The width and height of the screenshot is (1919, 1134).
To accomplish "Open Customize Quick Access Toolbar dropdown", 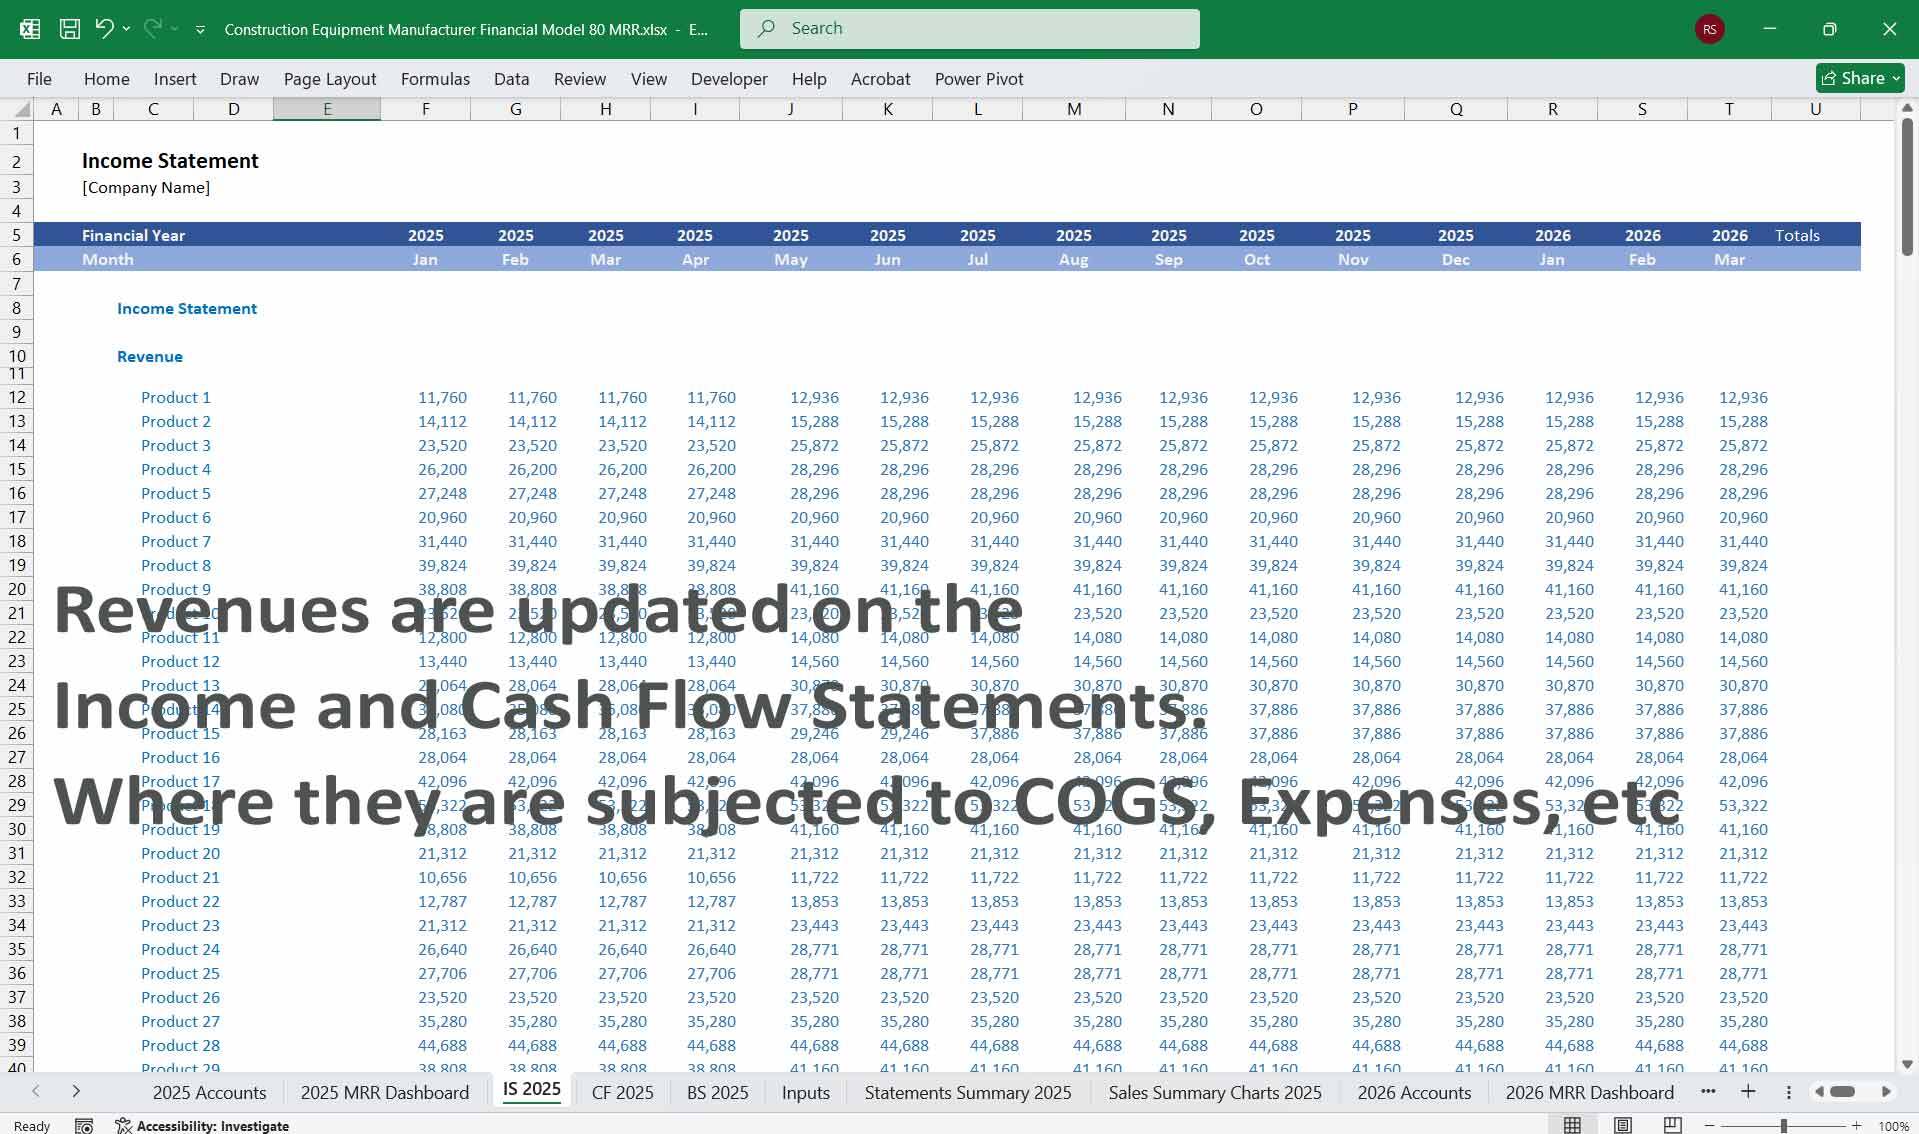I will tap(200, 30).
